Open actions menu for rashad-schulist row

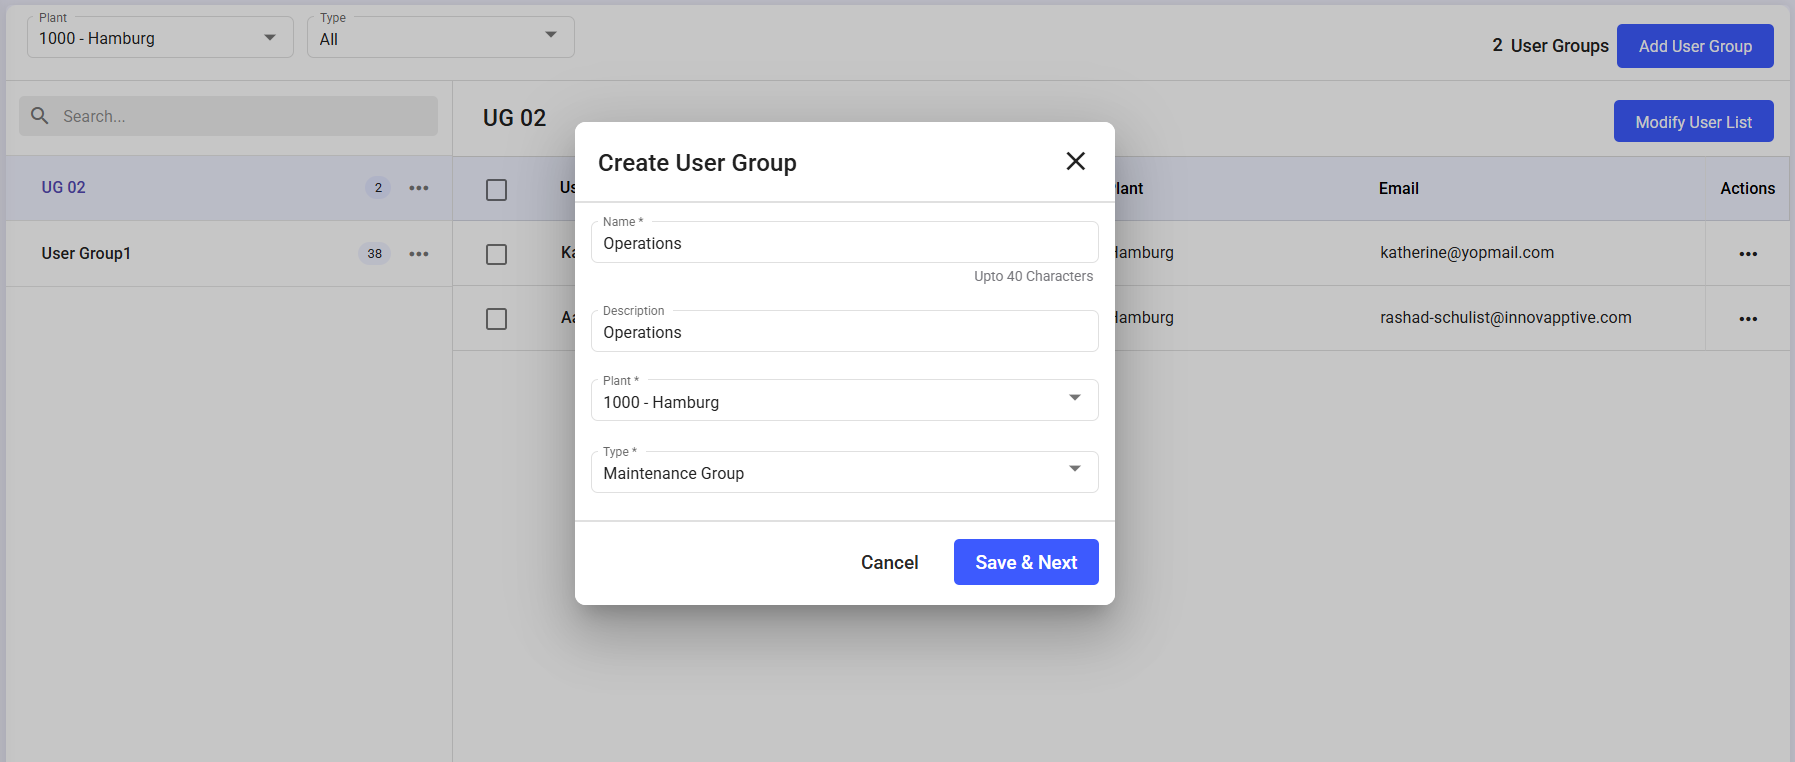coord(1747,319)
